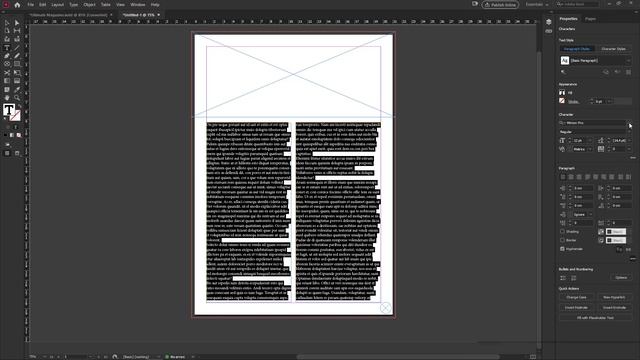Select the Type tool
Screen dimensions: 640x360
point(7,48)
